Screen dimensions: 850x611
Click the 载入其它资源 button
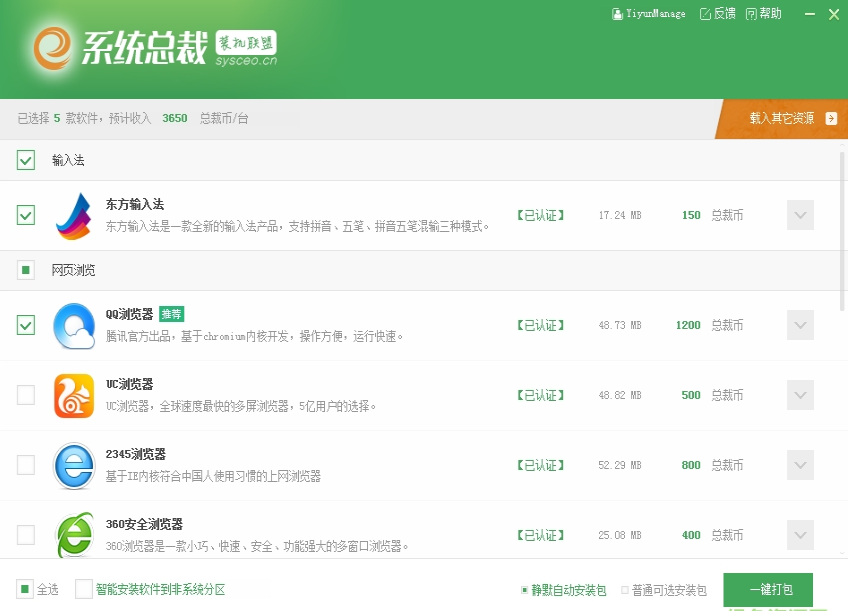[x=781, y=119]
